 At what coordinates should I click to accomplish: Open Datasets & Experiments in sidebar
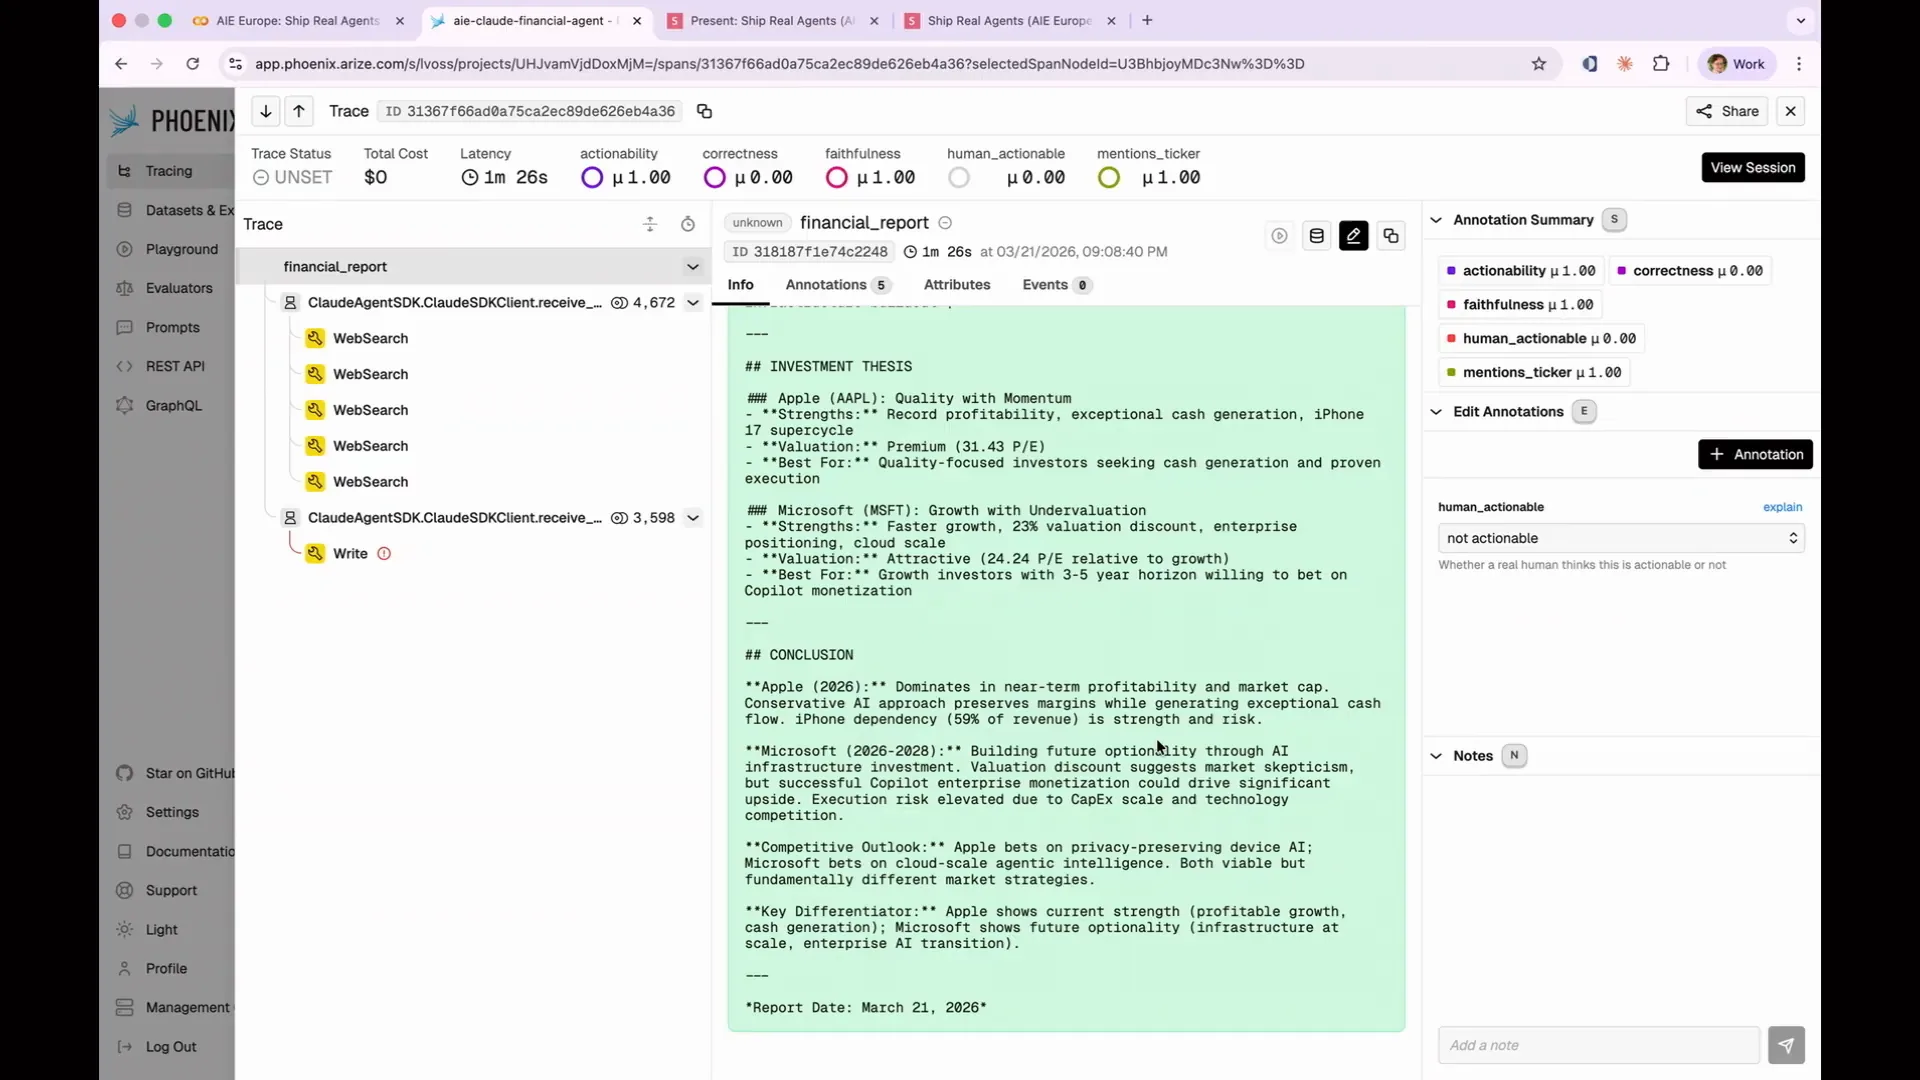pos(175,210)
